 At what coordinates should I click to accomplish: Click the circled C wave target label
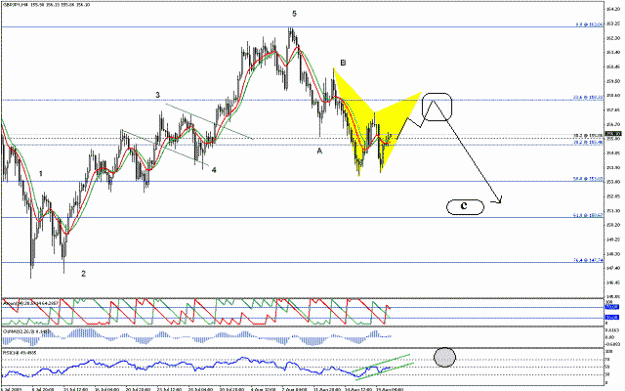click(465, 206)
